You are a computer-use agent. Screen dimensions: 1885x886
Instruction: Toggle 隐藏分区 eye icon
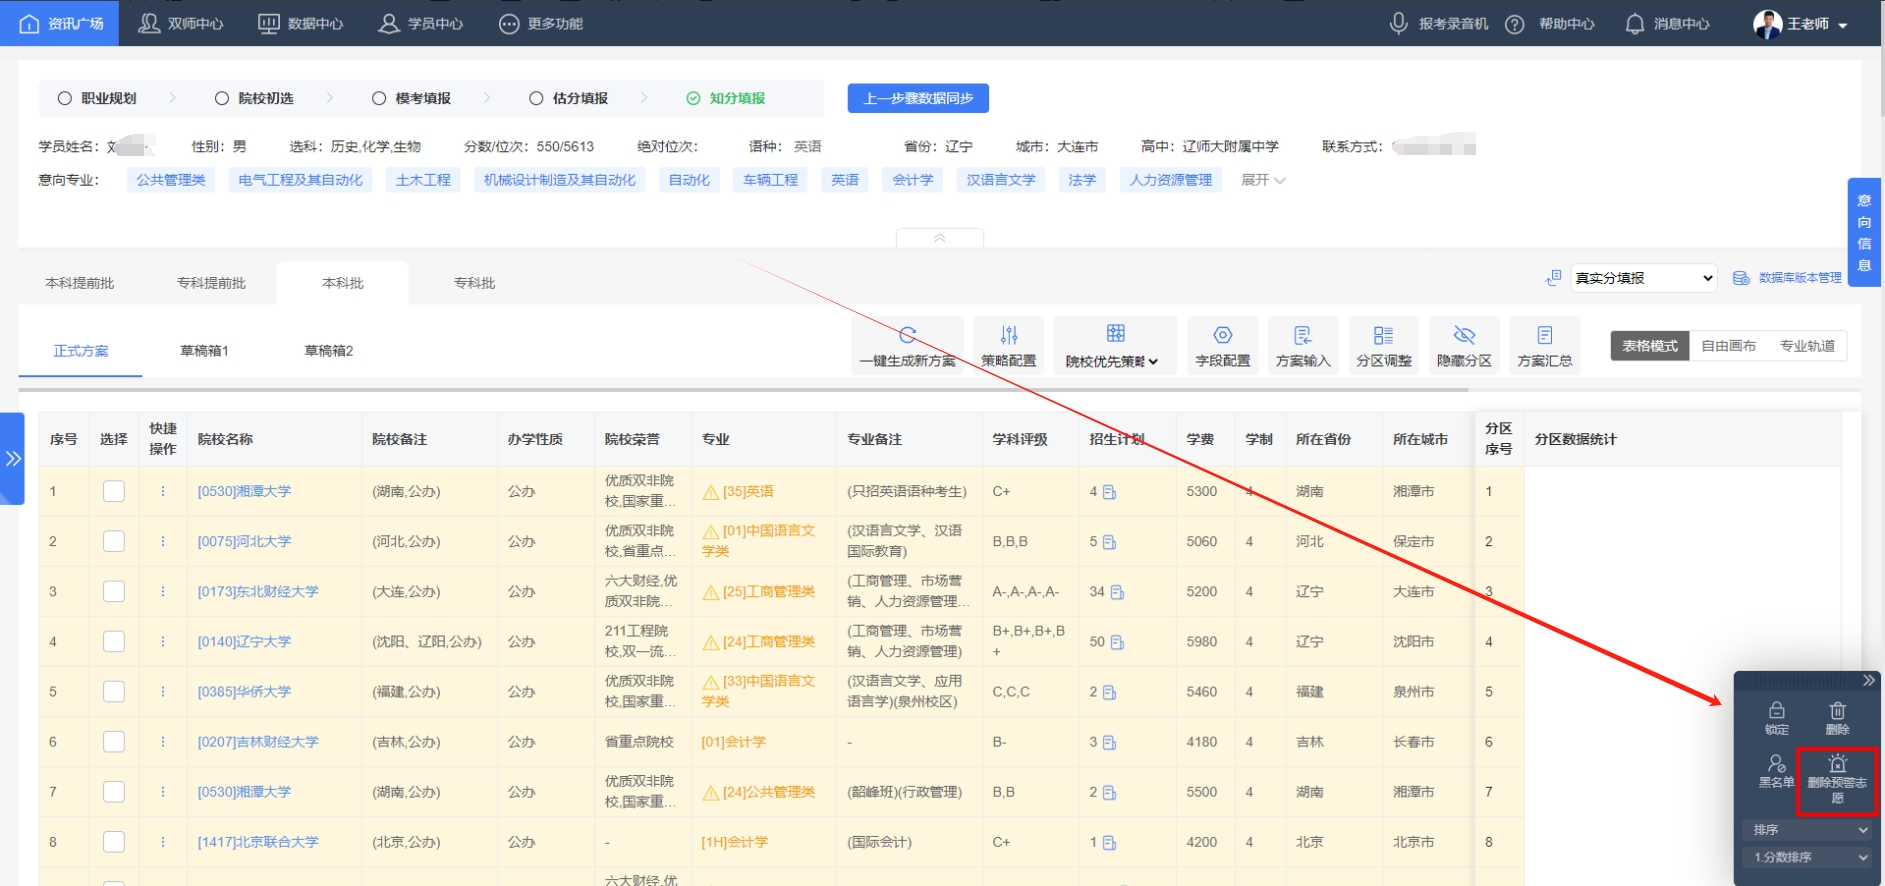pyautogui.click(x=1464, y=335)
